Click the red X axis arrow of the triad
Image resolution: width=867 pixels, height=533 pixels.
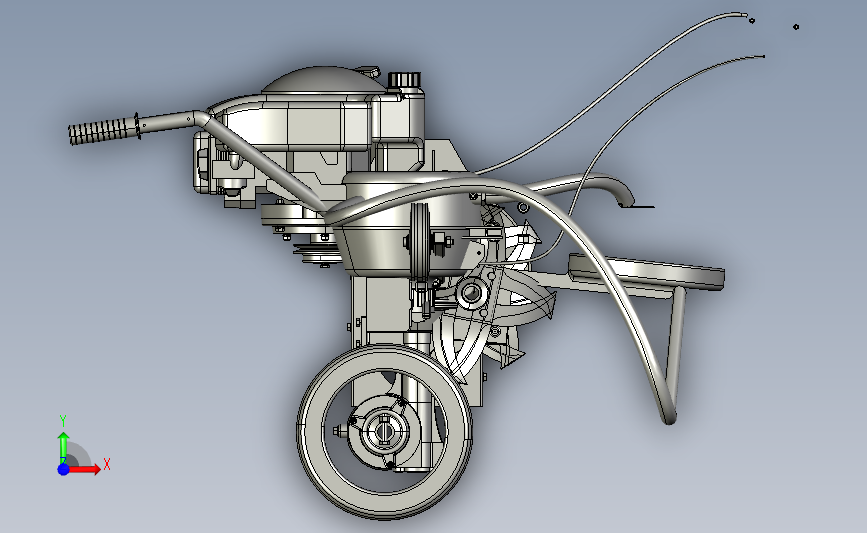(84, 469)
